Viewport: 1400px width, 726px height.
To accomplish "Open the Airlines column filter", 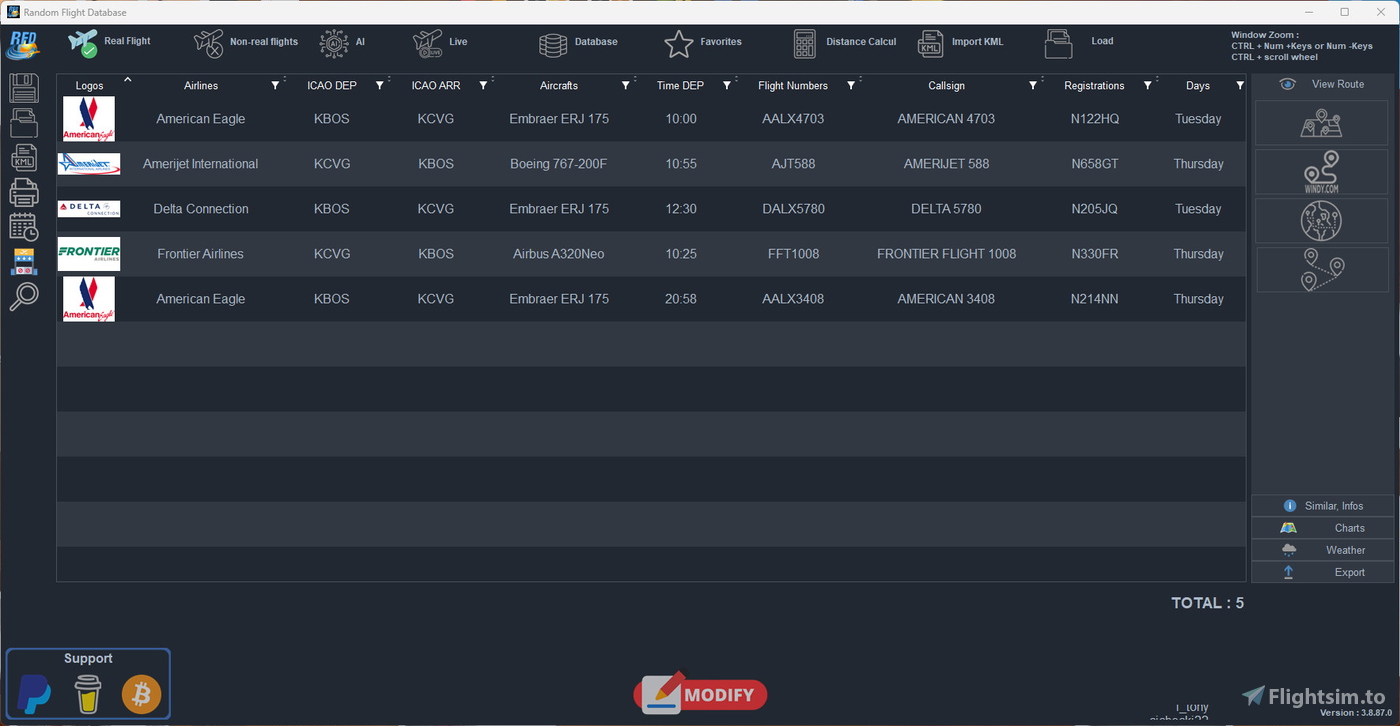I will pos(275,85).
